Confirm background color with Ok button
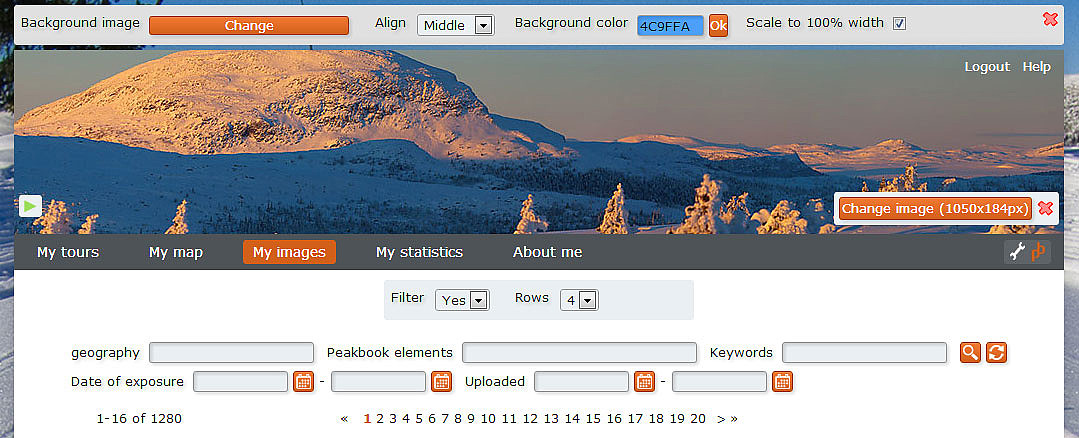1079x438 pixels. (x=718, y=26)
